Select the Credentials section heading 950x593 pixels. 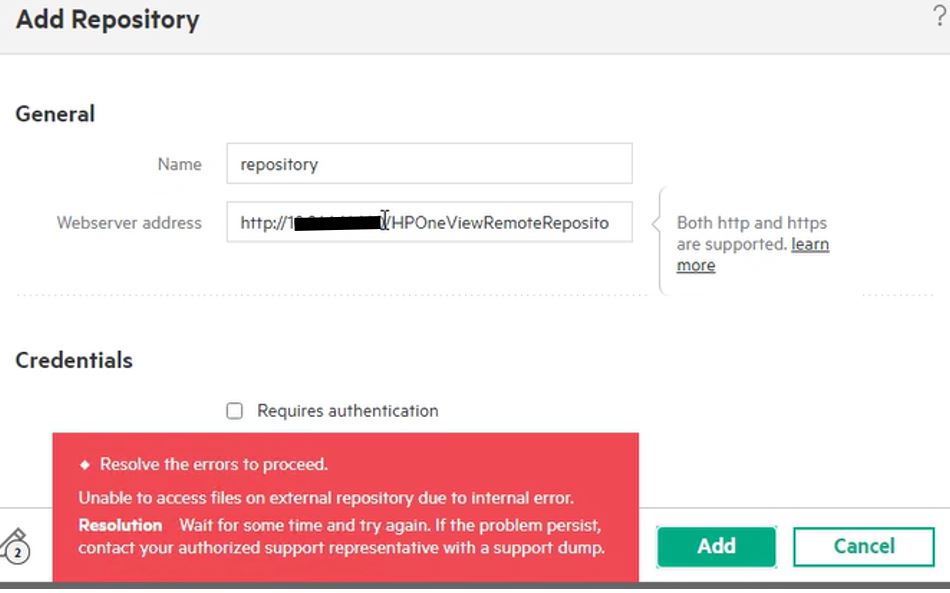coord(73,360)
